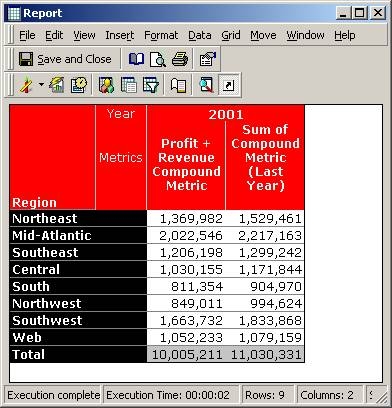This screenshot has width=392, height=408.
Task: Select the Northeast row header
Action: coord(78,219)
